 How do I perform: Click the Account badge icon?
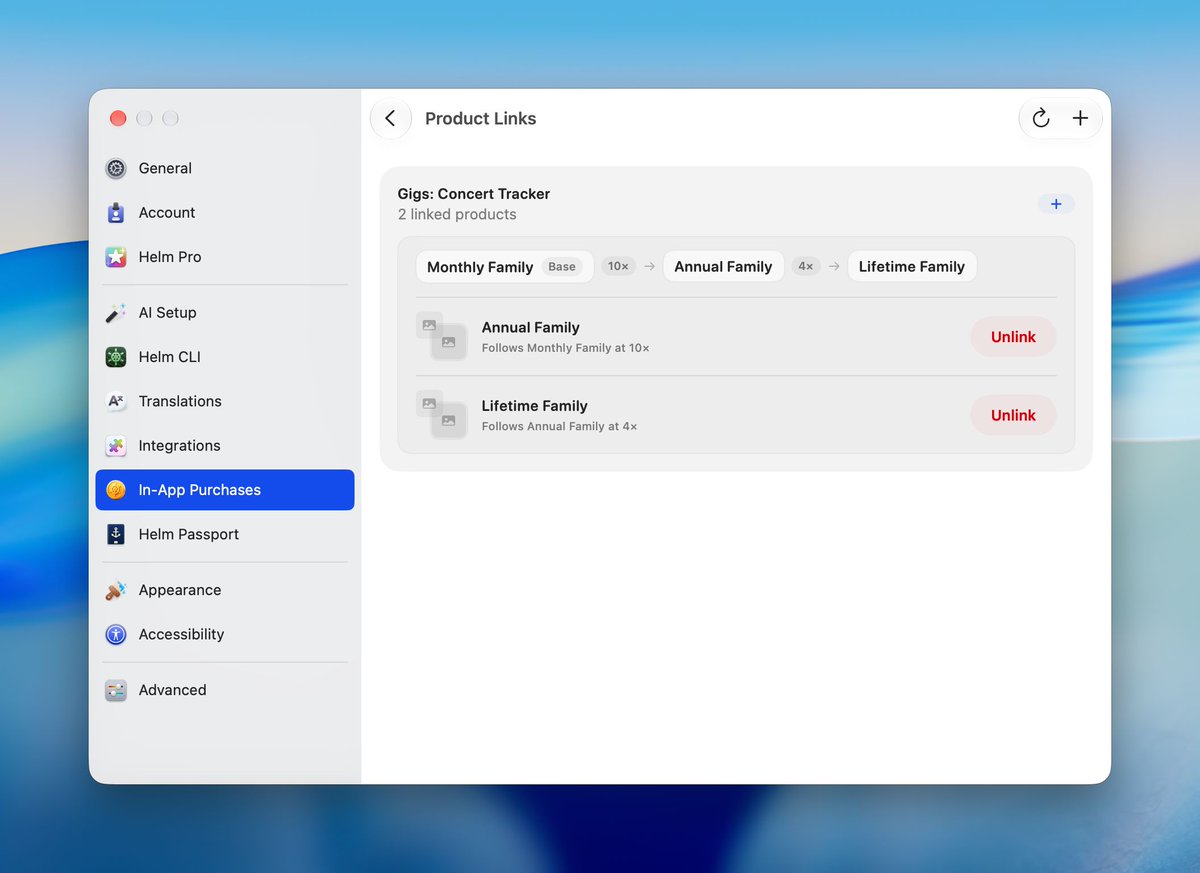tap(116, 213)
